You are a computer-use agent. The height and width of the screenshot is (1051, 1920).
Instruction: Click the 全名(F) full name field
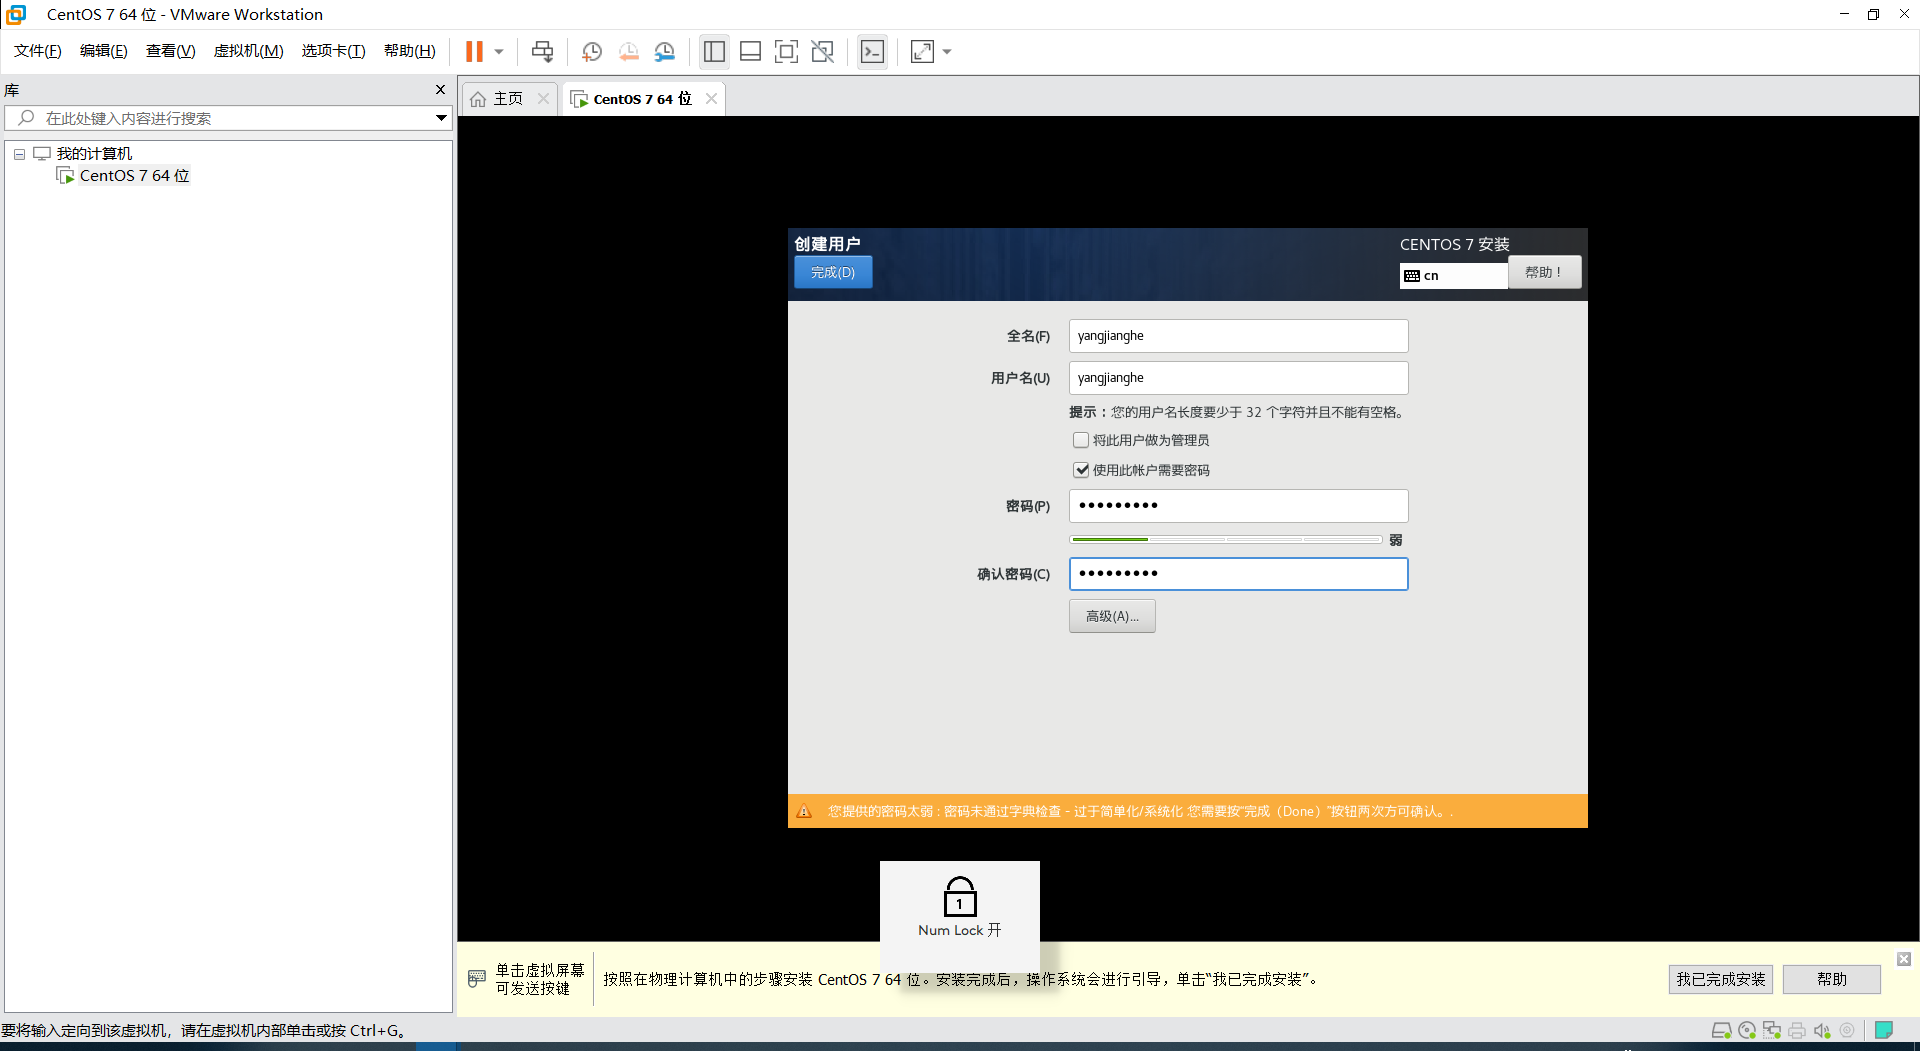1238,336
